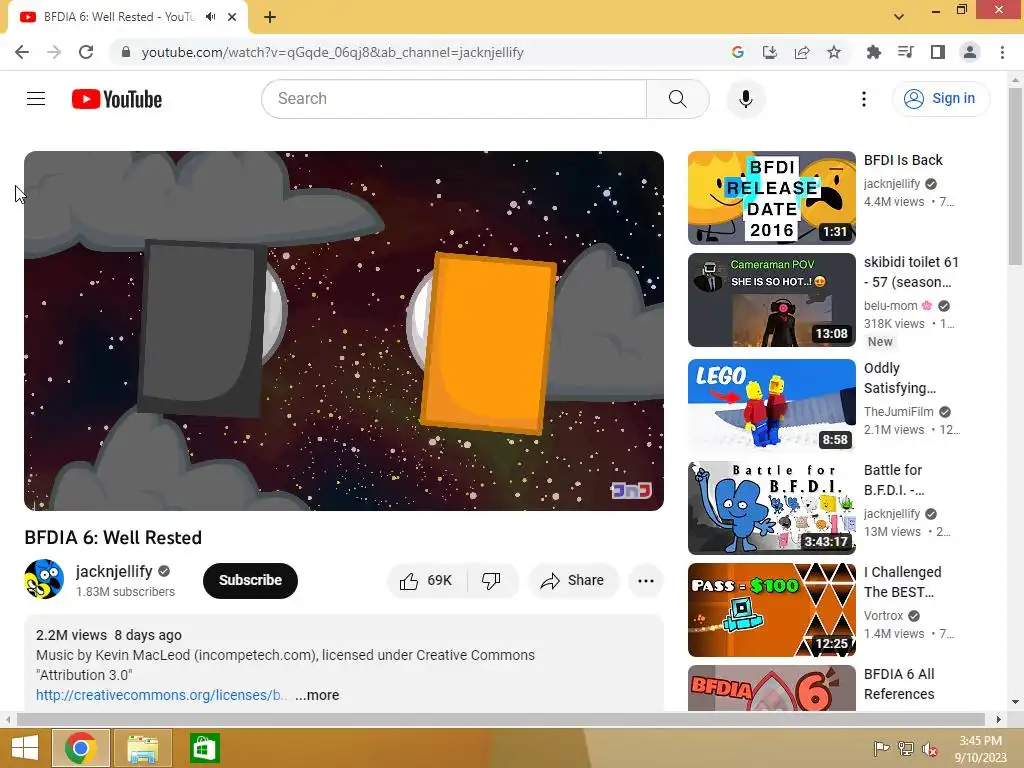Click the address bar URL
Viewport: 1024px width, 768px height.
(x=332, y=52)
